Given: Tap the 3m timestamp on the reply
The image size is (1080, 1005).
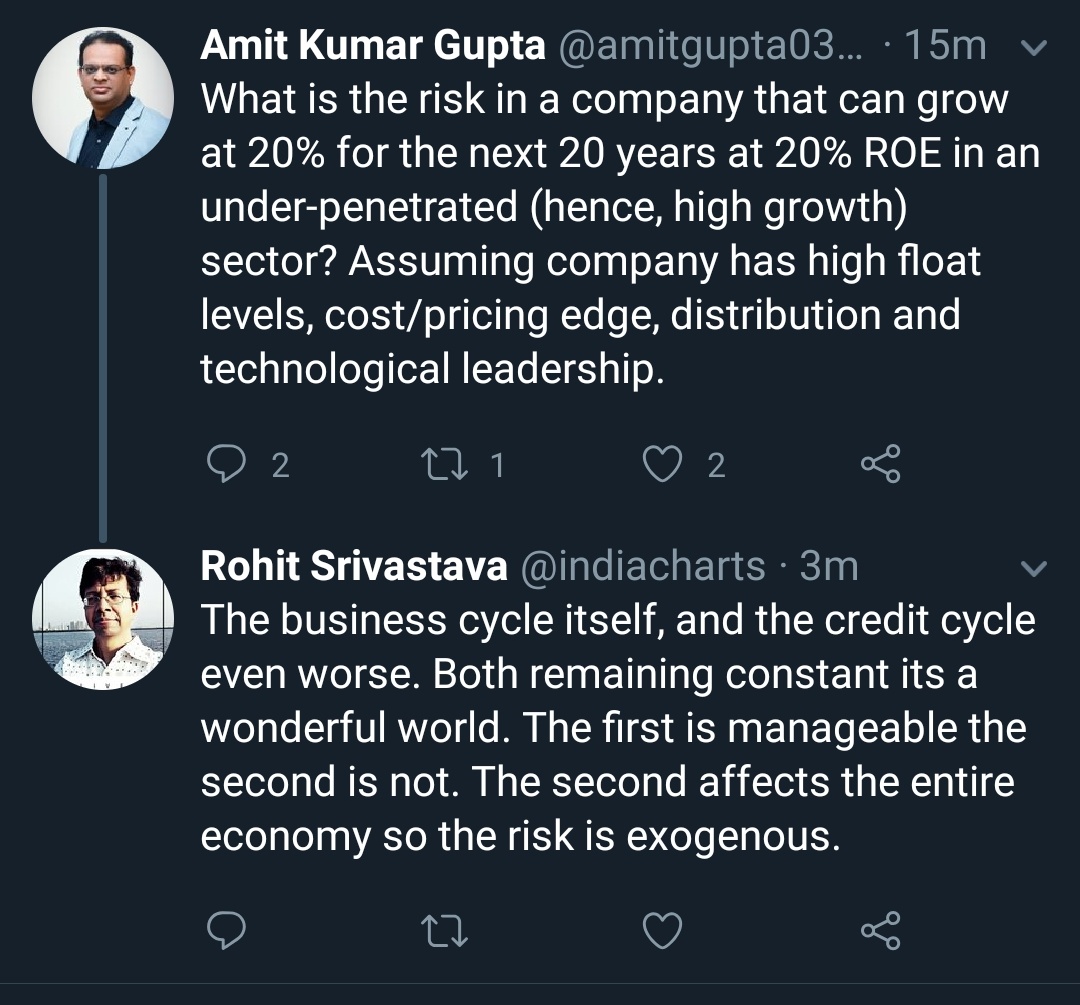Looking at the screenshot, I should coord(829,567).
